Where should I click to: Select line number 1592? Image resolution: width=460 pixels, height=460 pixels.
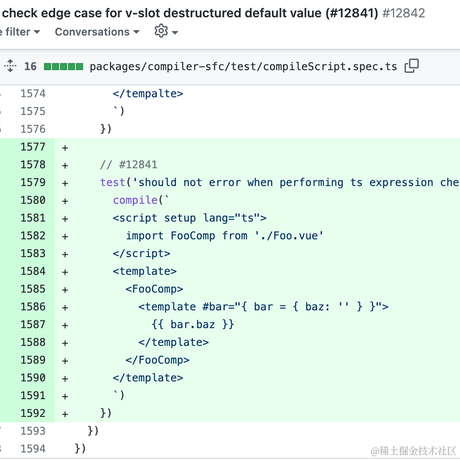point(33,413)
